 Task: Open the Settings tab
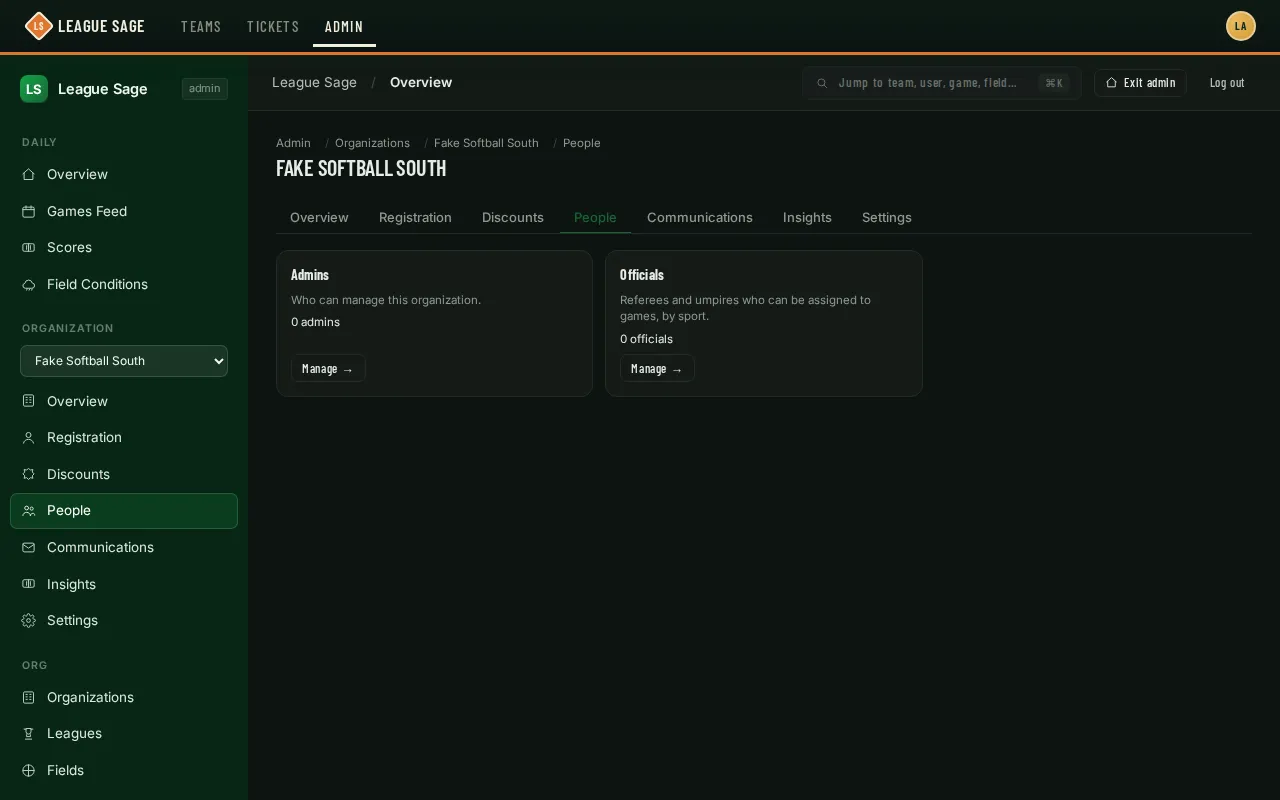tap(887, 218)
